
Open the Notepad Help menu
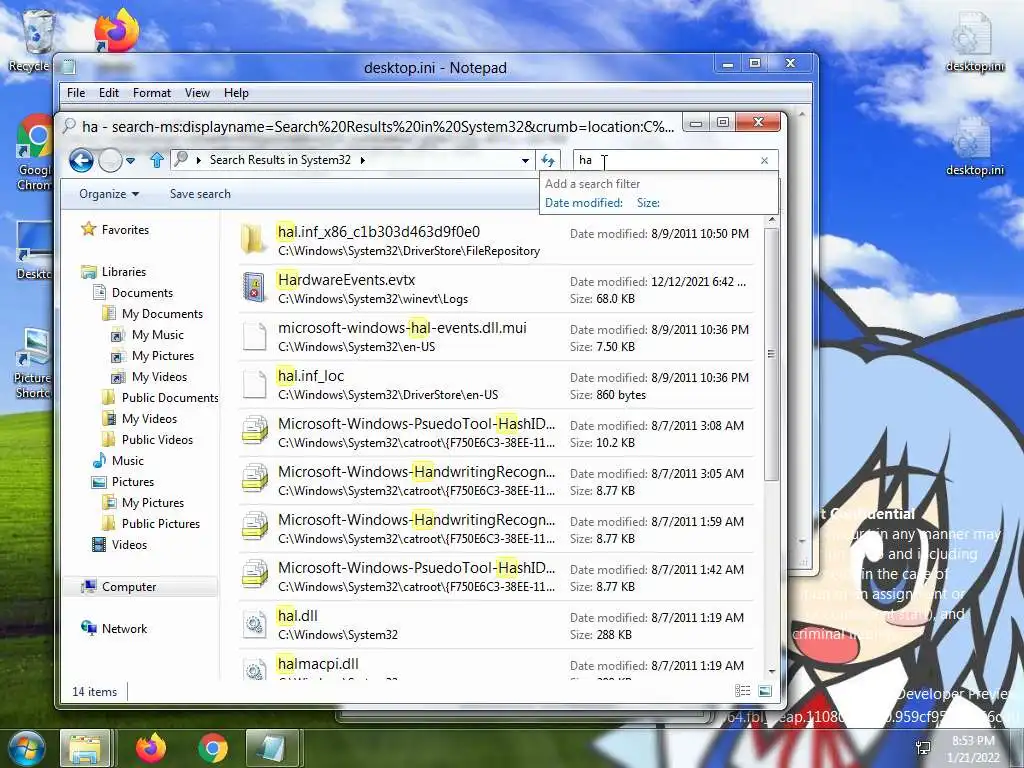click(236, 93)
